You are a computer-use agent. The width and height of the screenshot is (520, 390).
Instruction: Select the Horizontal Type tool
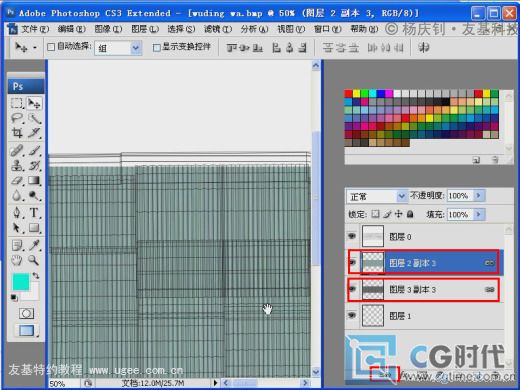[x=34, y=212]
